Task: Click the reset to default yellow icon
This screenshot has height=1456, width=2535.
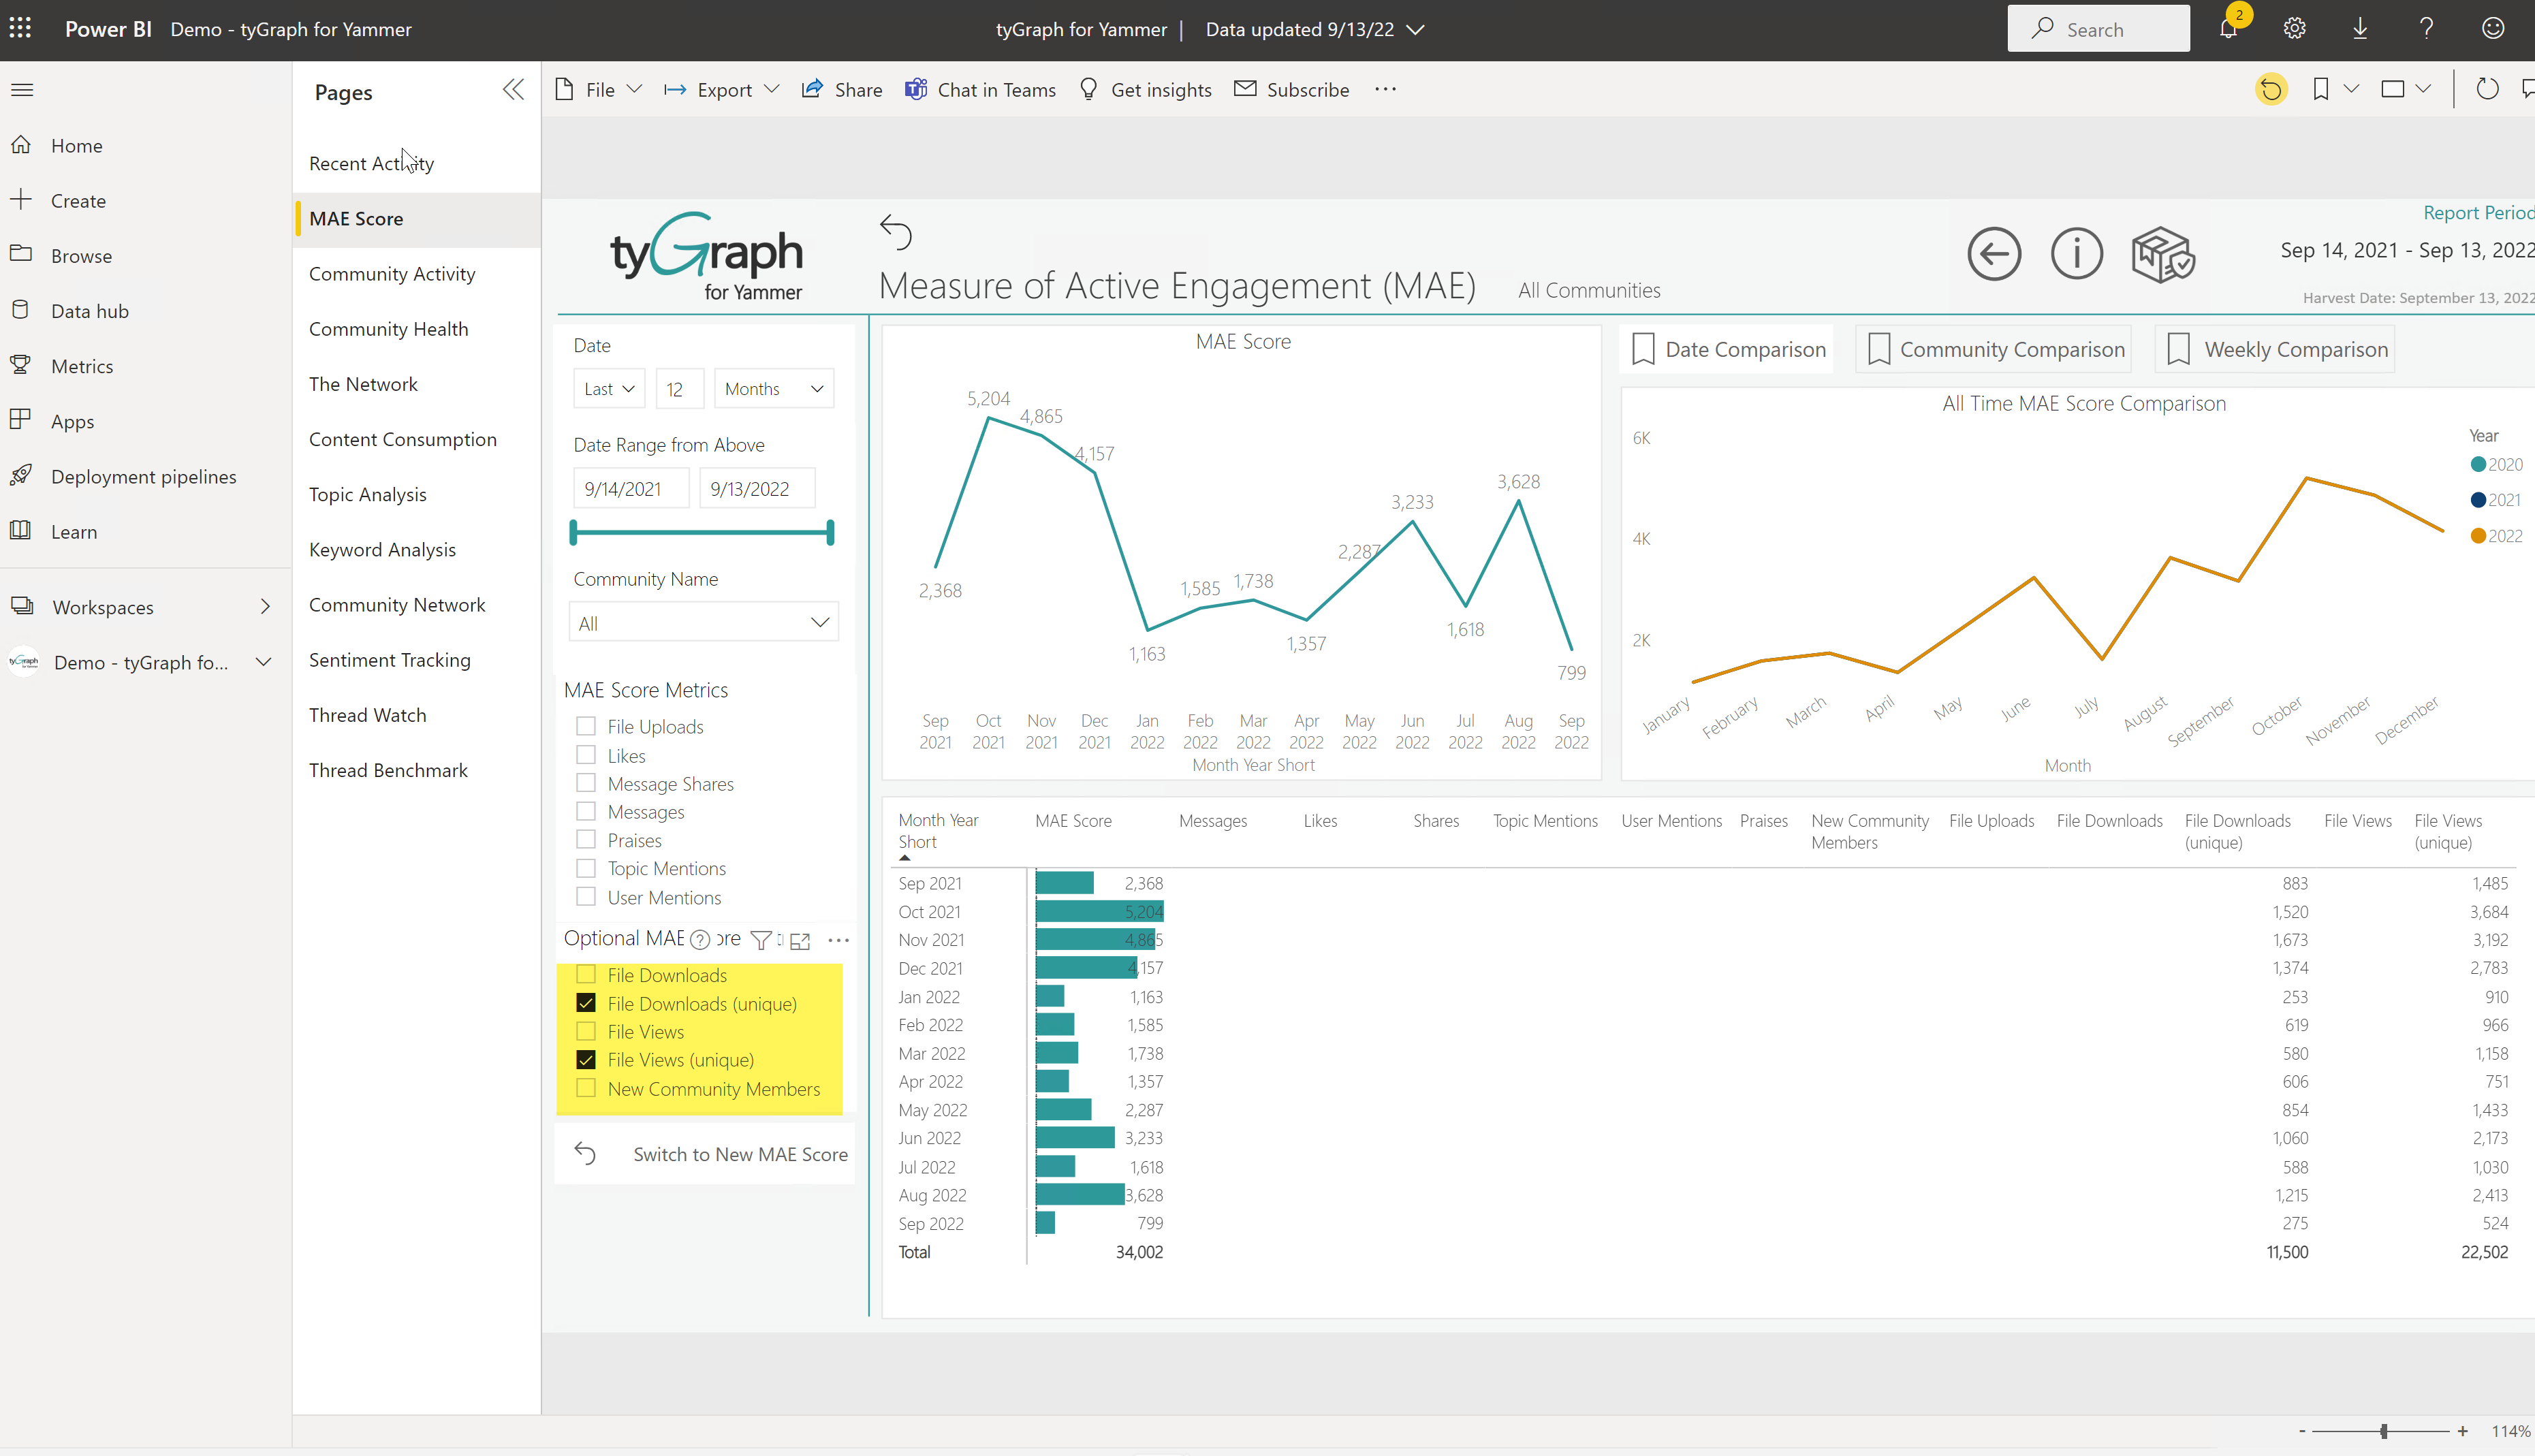Action: (2271, 90)
